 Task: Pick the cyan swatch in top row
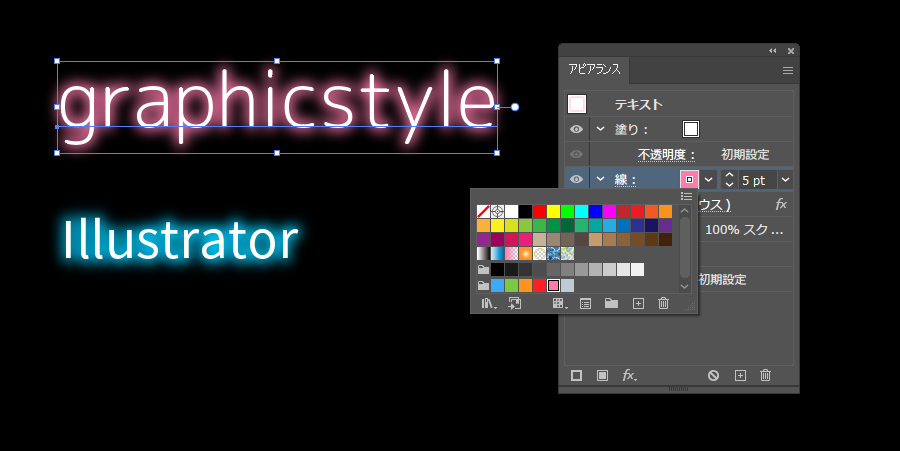pos(581,211)
